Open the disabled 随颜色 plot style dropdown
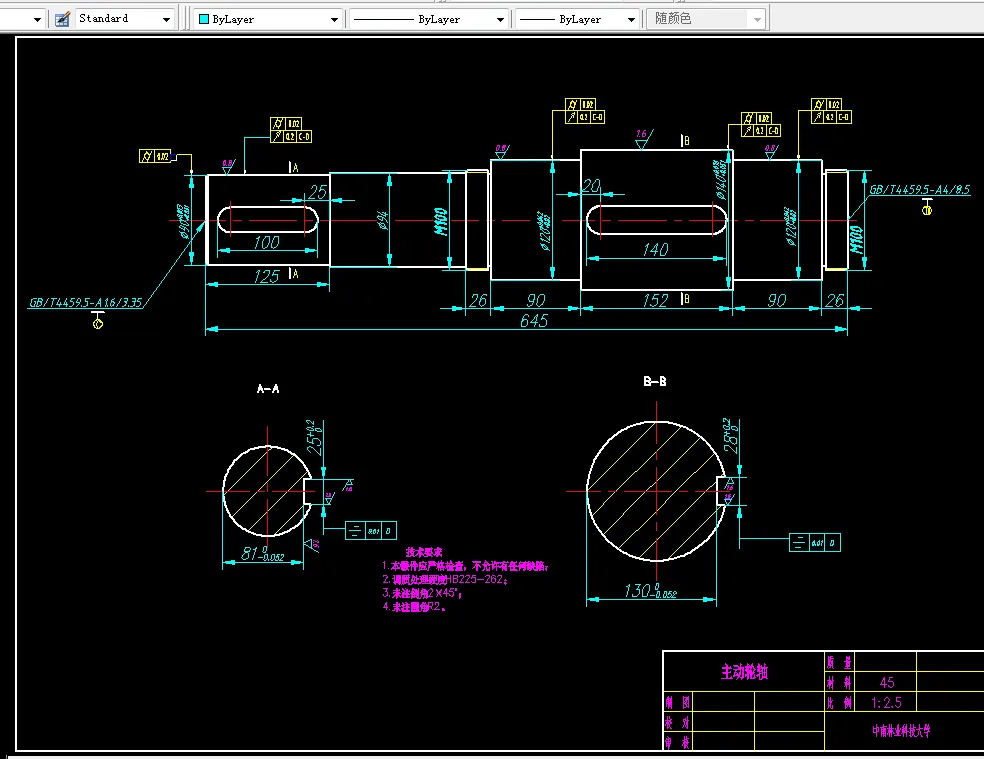The image size is (984, 759). [707, 19]
